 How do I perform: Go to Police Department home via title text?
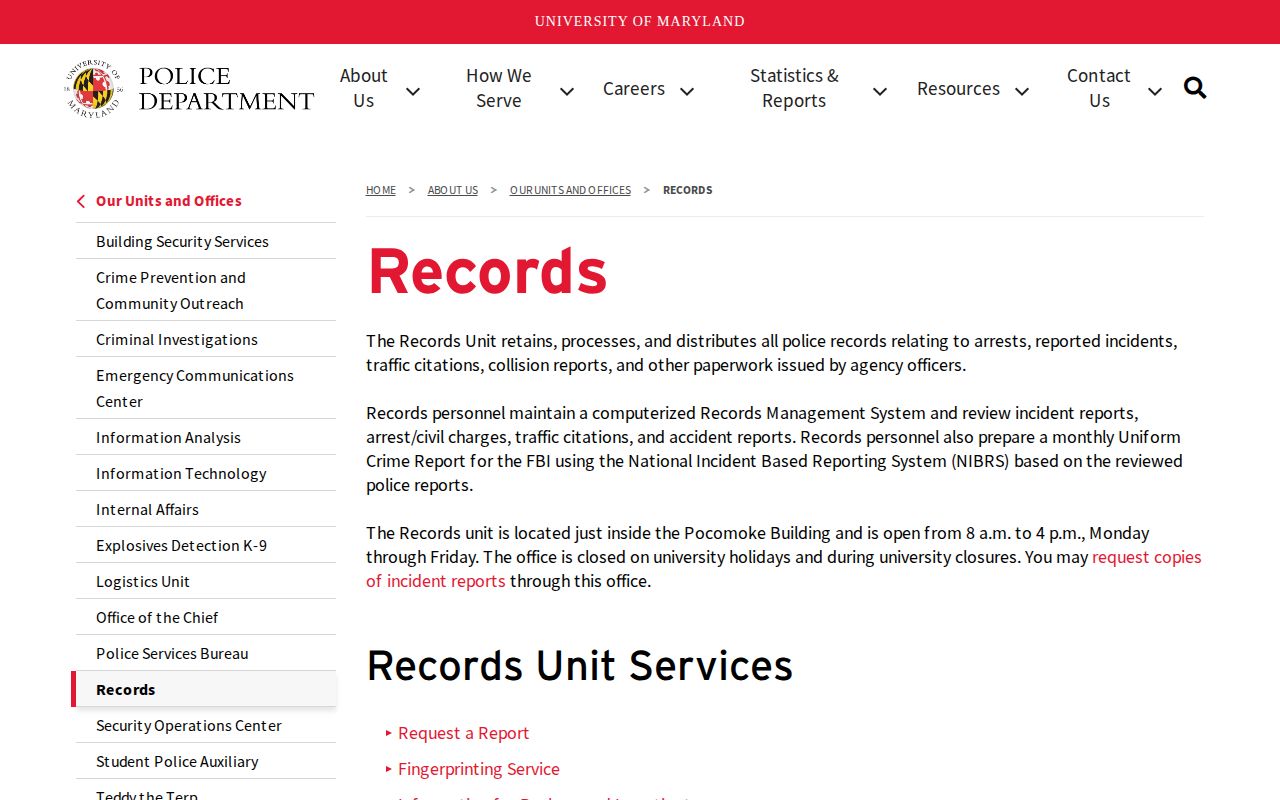[x=226, y=89]
